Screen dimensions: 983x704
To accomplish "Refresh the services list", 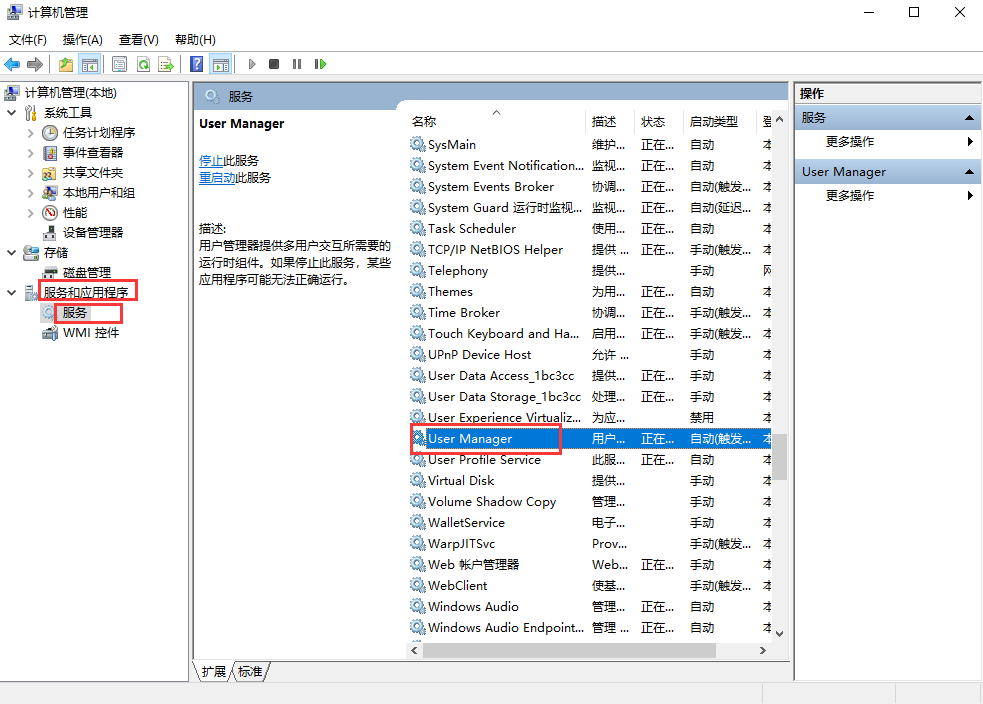I will pyautogui.click(x=143, y=63).
